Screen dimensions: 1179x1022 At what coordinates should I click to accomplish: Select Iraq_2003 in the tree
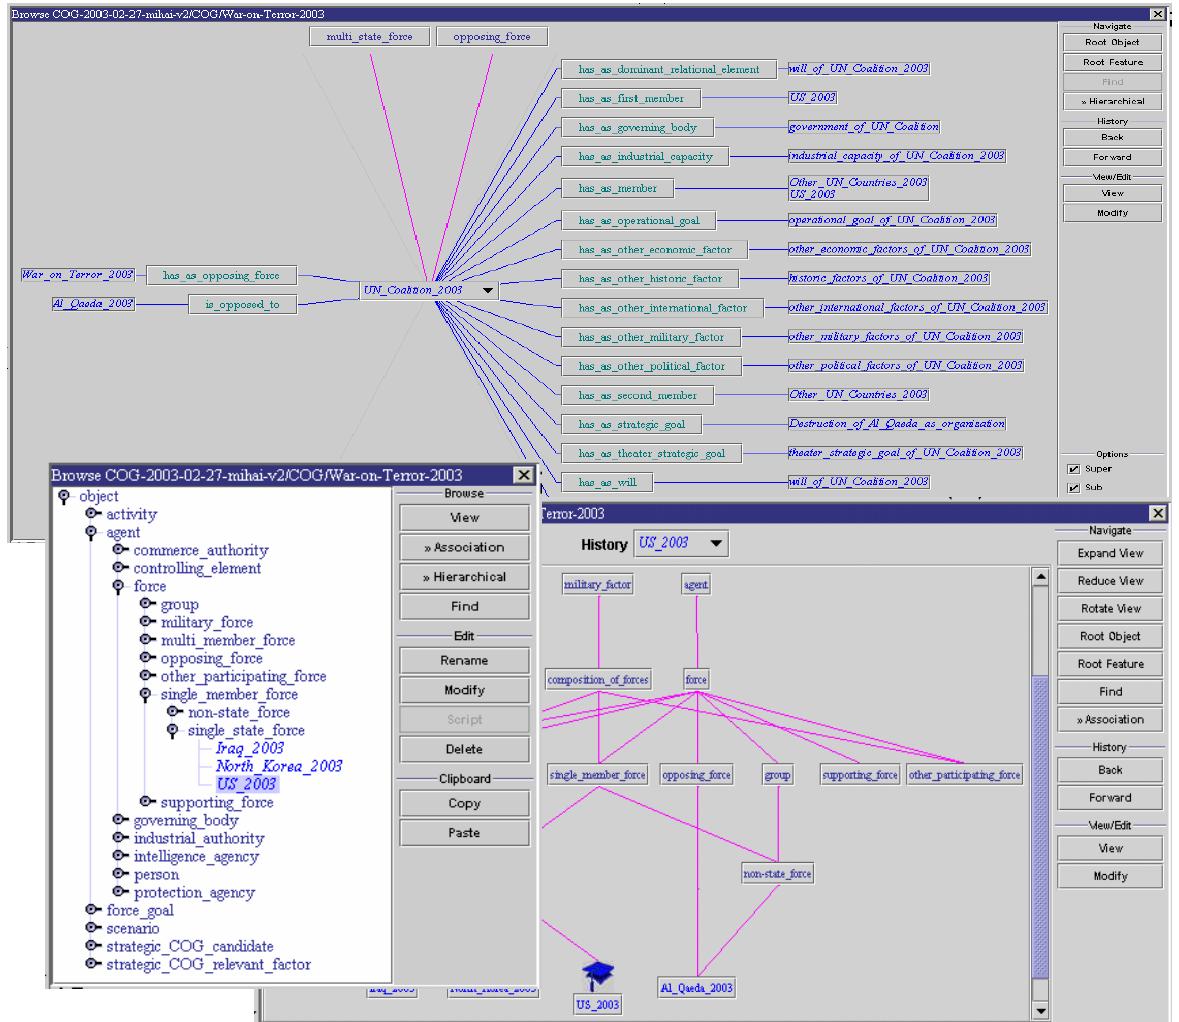(x=250, y=748)
